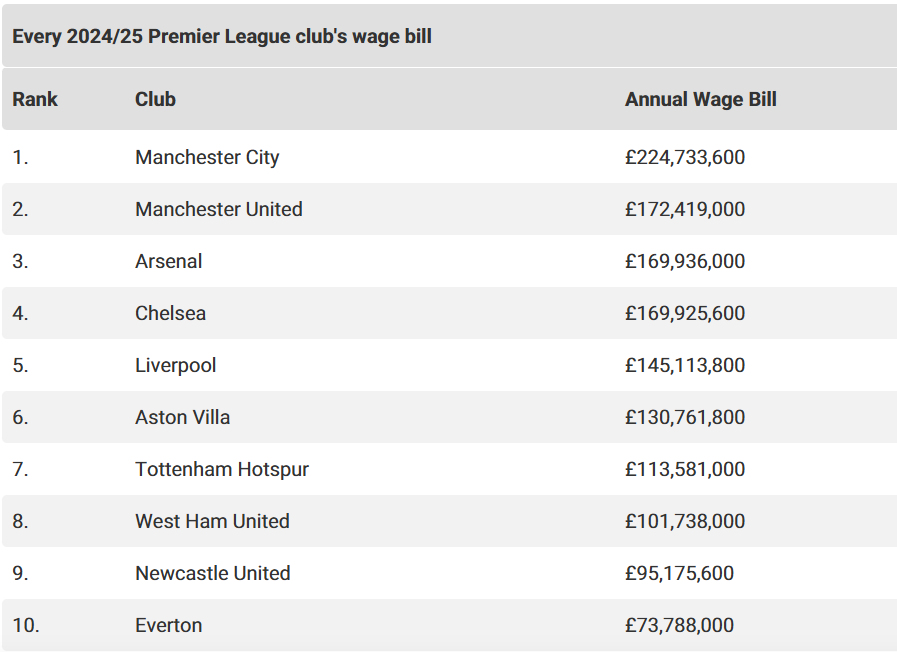Click the Manchester City club name
This screenshot has height=652, width=897.
click(x=207, y=157)
